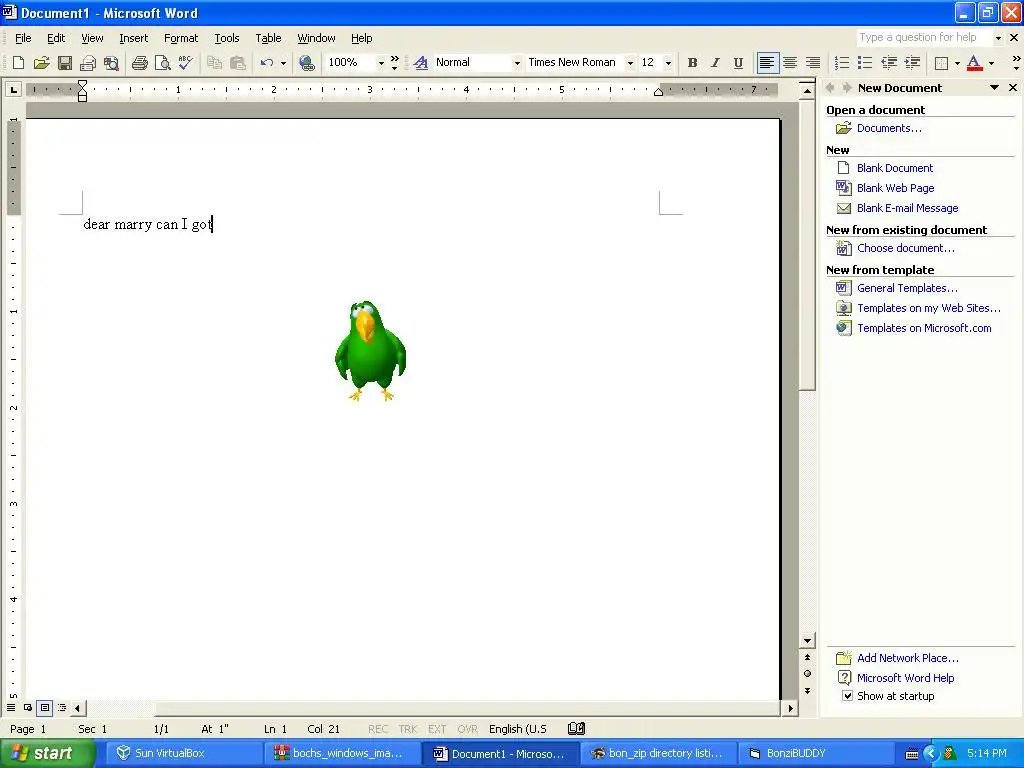Click the Paste toolbar icon
The width and height of the screenshot is (1024, 768).
[x=238, y=63]
